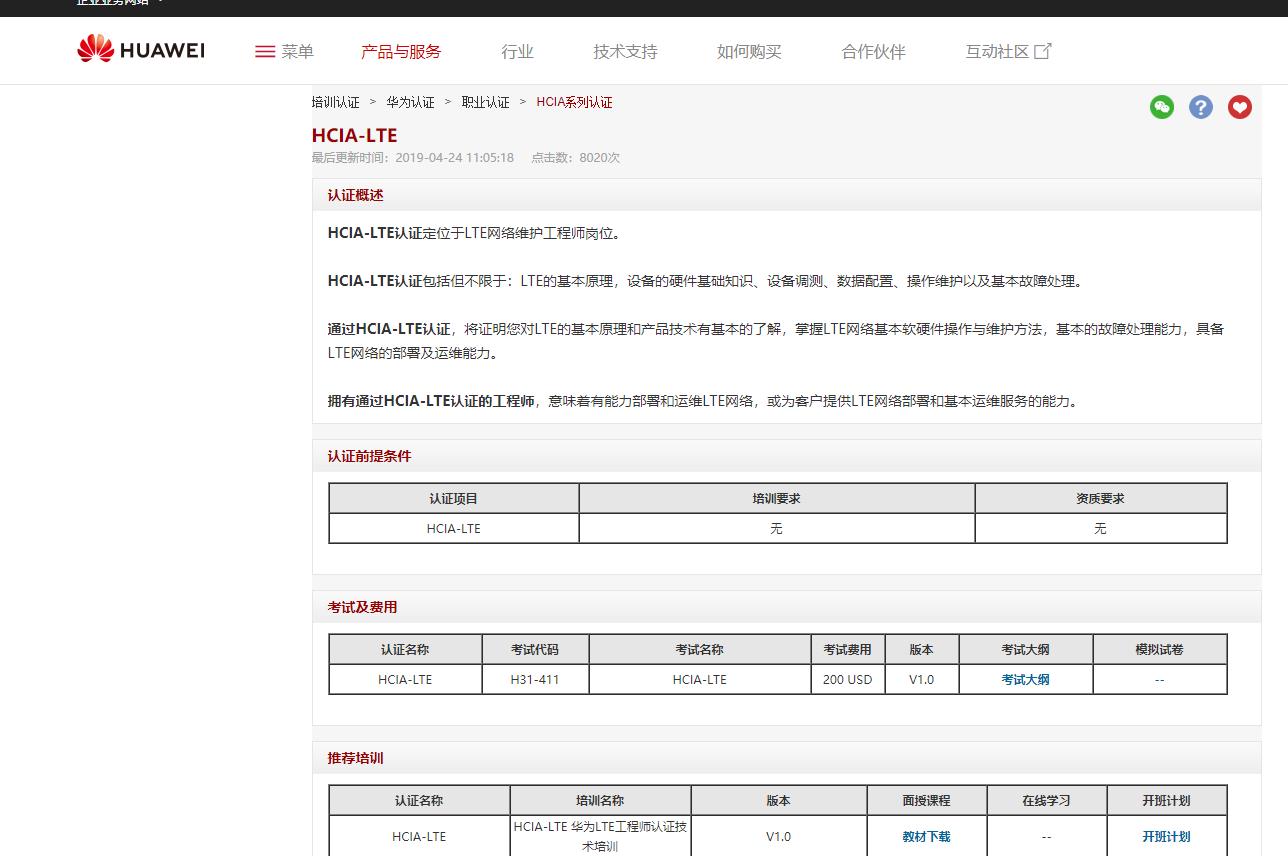Click the 考试费用 column header
The width and height of the screenshot is (1288, 856).
pyautogui.click(x=847, y=649)
